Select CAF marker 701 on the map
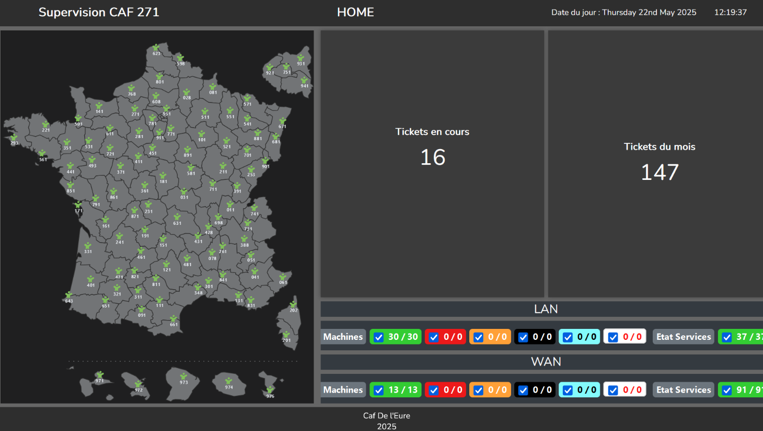This screenshot has height=431, width=763. click(x=247, y=150)
